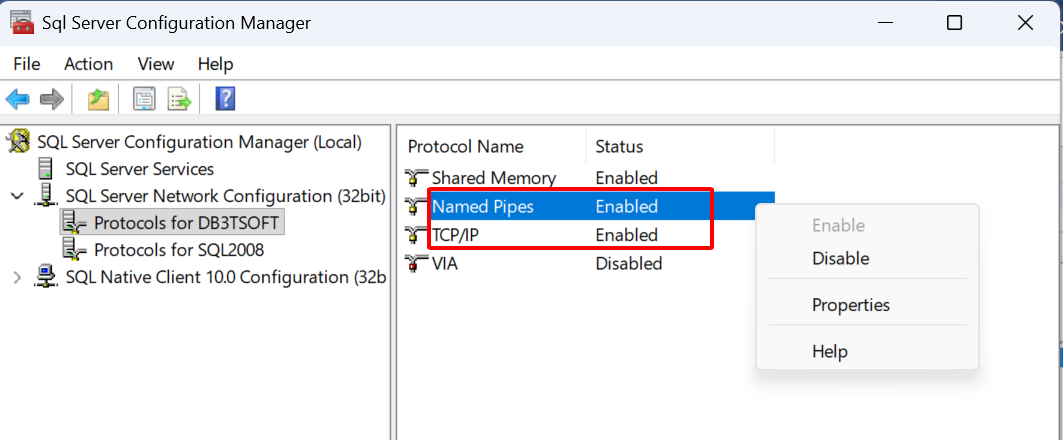
Task: Click the Export List toolbar icon
Action: tap(179, 99)
